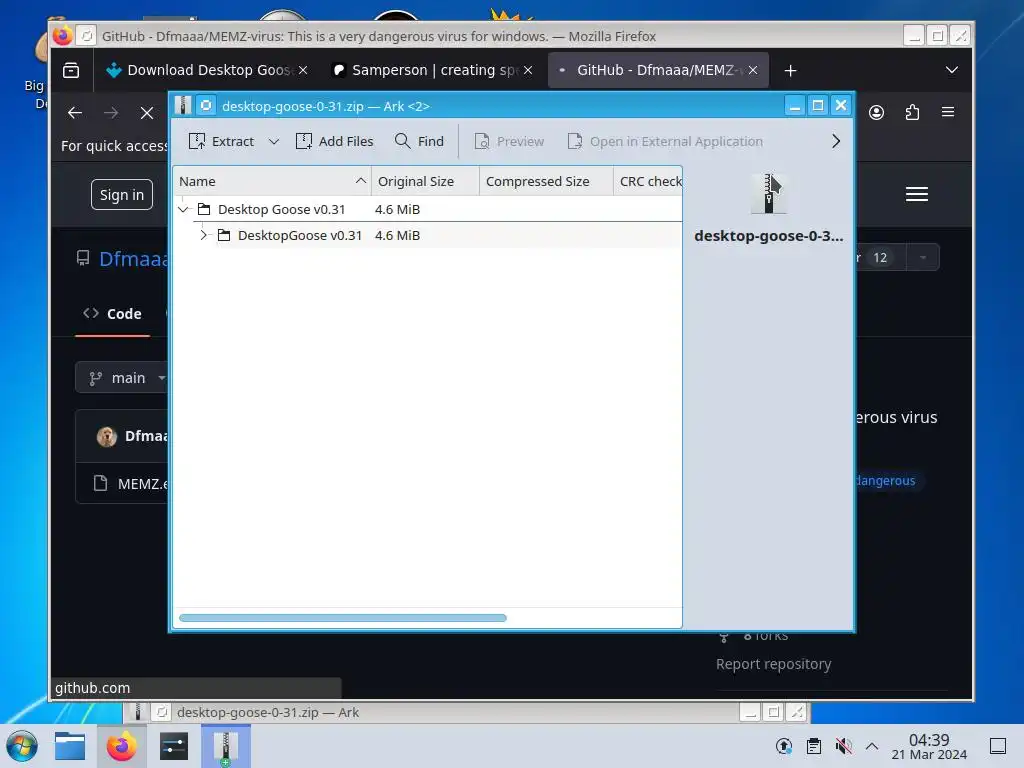Open the clock showing 04:39
The height and width of the screenshot is (768, 1024).
[929, 746]
